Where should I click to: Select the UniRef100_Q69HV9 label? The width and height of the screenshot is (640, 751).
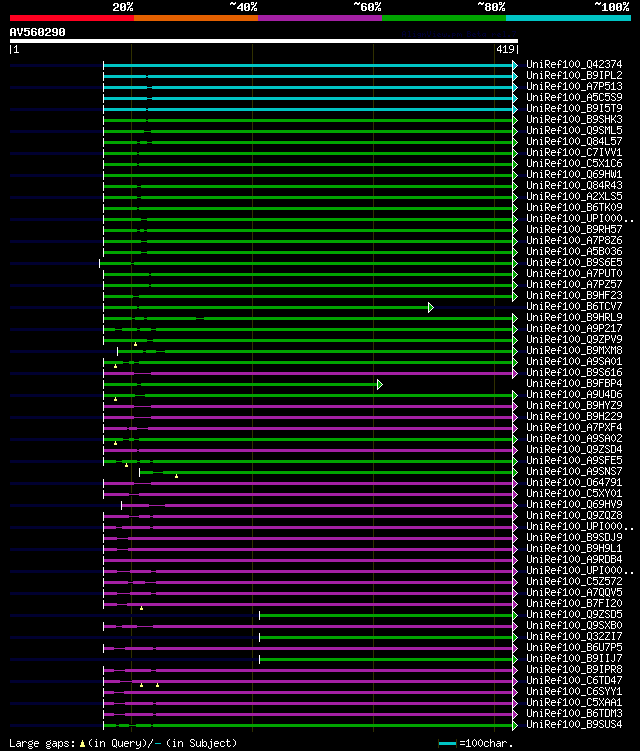pos(574,505)
